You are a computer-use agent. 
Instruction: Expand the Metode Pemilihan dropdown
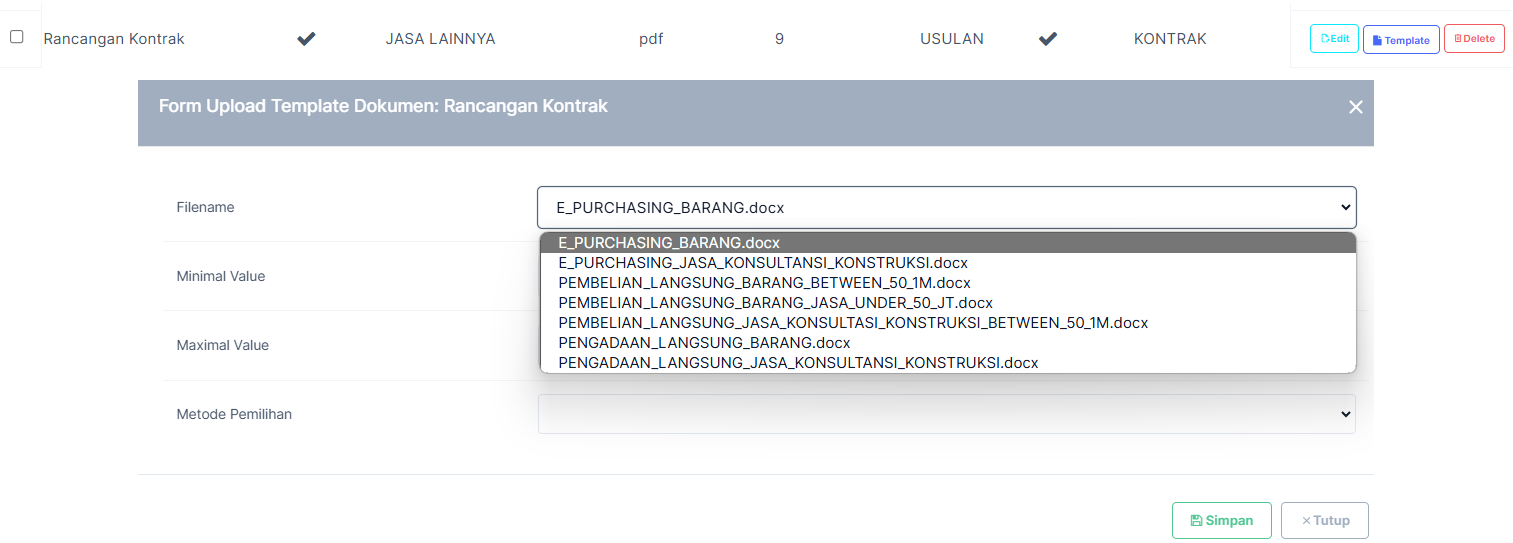[945, 414]
